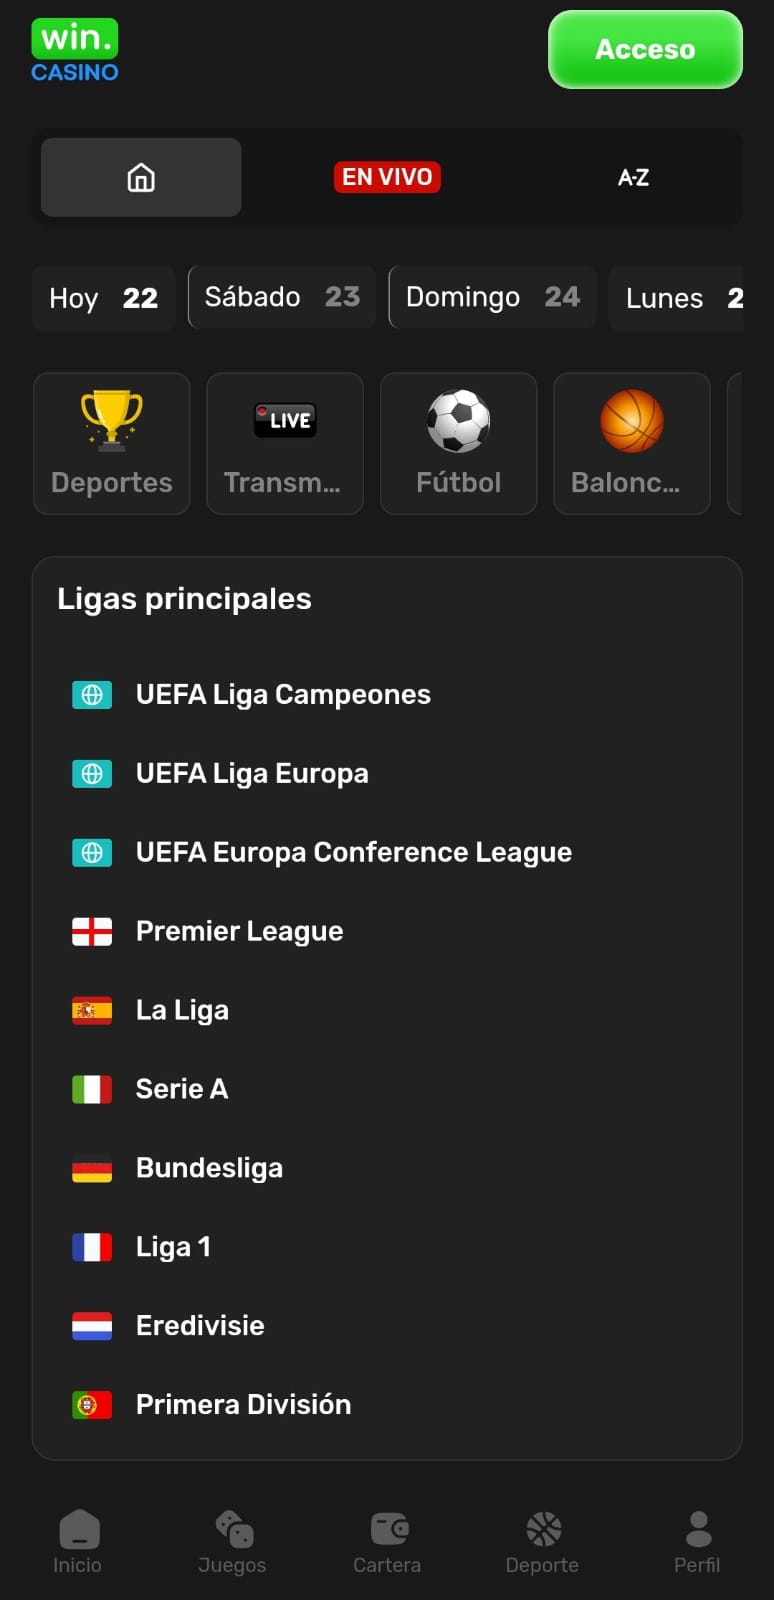Viewport: 774px width, 1600px height.
Task: Open UEFA Liga Campeones league
Action: 283,694
